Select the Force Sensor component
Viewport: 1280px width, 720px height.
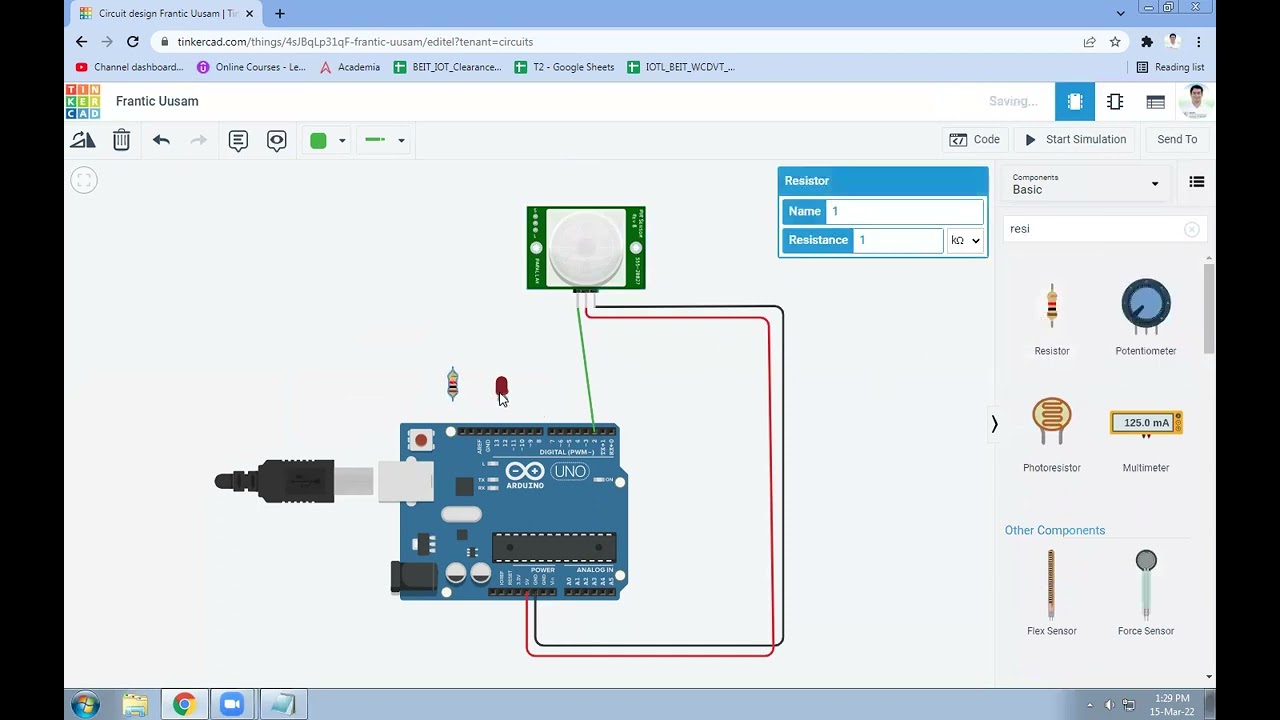click(x=1145, y=592)
